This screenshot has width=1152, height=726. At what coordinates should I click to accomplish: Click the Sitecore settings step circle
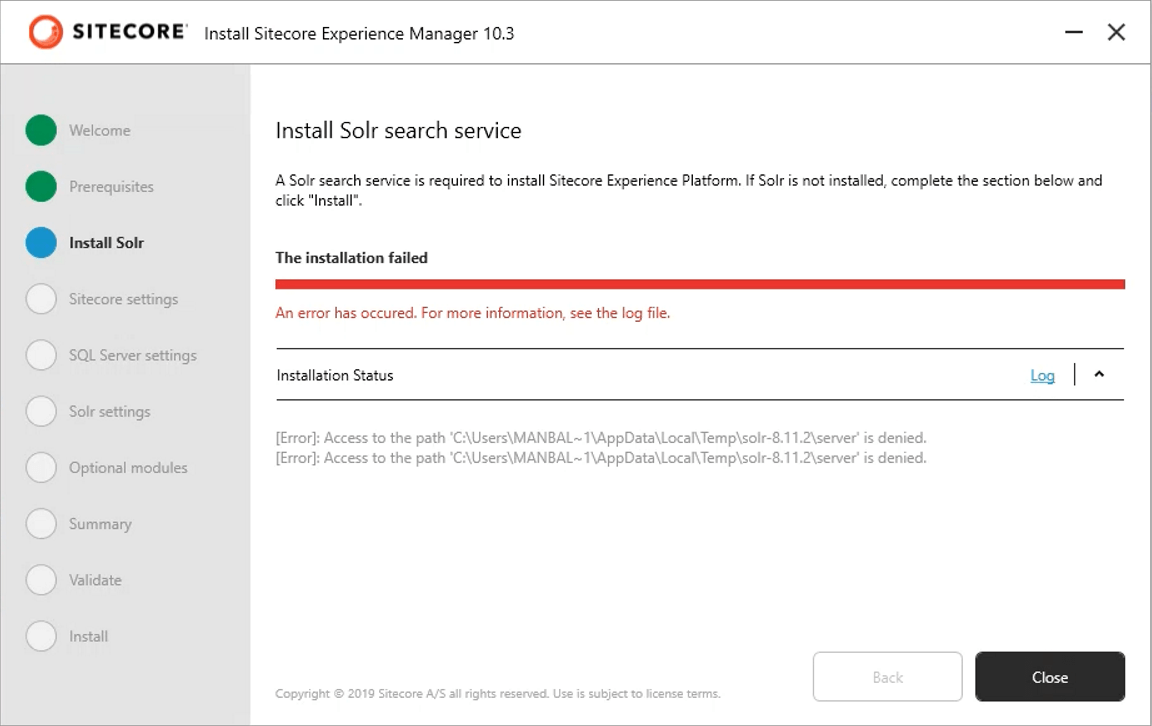[x=41, y=299]
